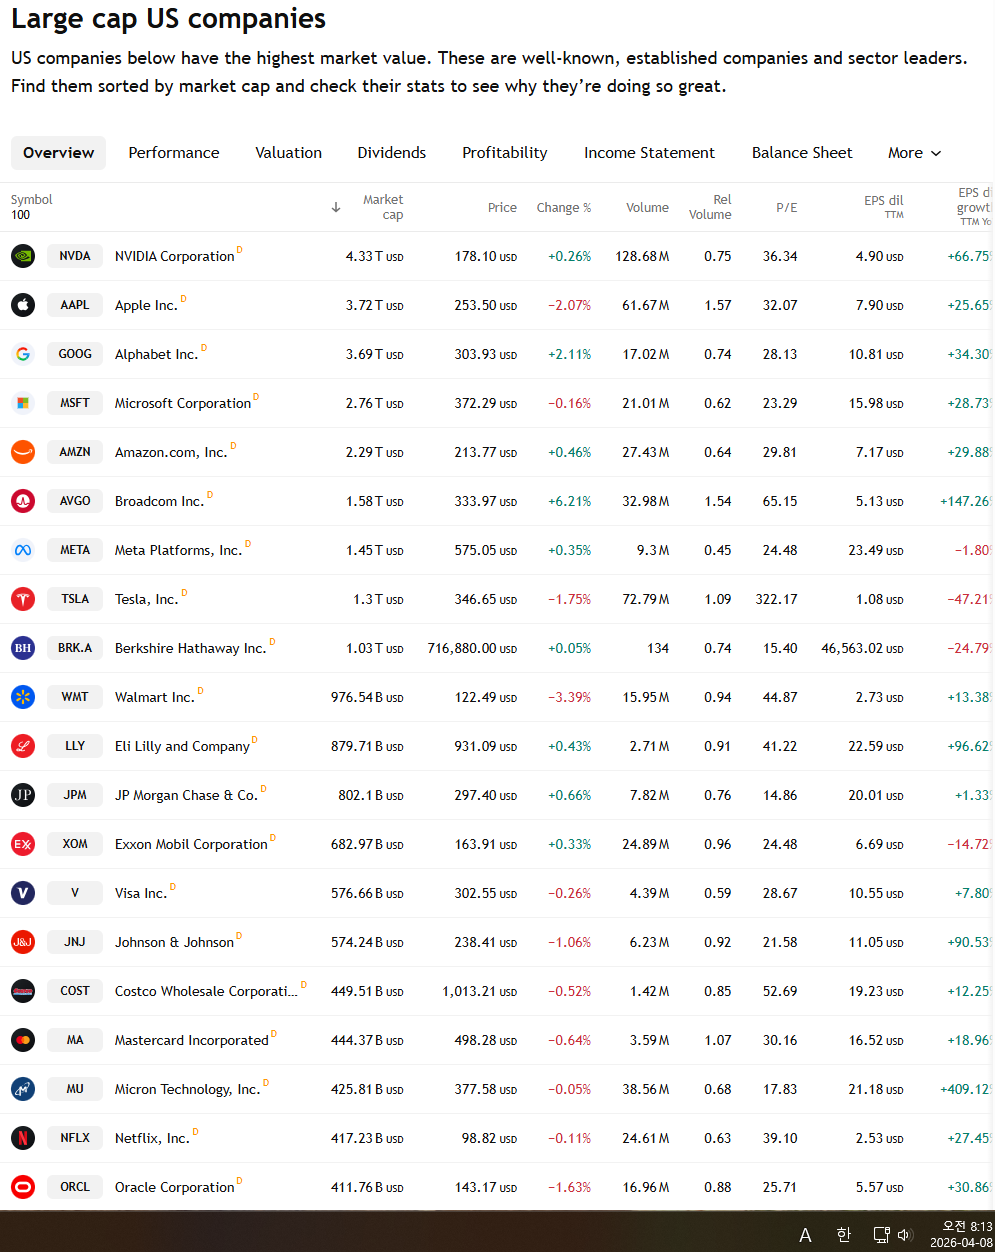Click Micron's 38.56 M volume value
This screenshot has width=995, height=1252.
coord(645,1089)
